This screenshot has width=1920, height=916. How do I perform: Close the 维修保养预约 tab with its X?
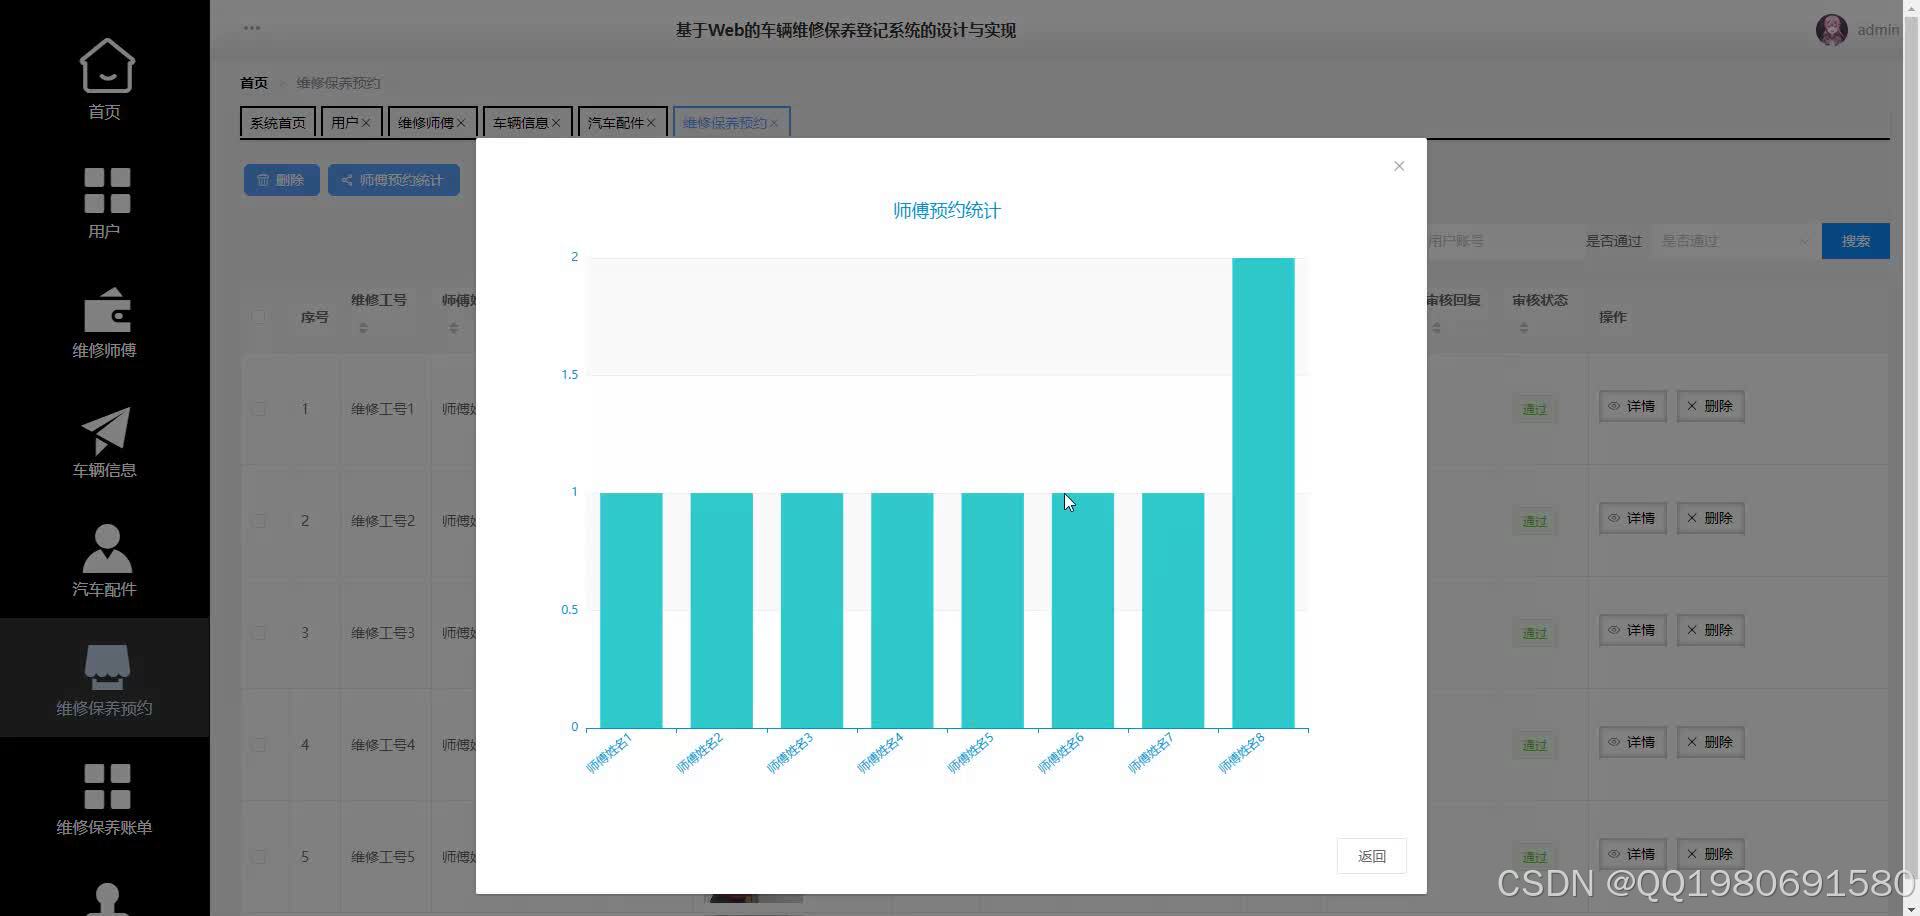pyautogui.click(x=774, y=123)
